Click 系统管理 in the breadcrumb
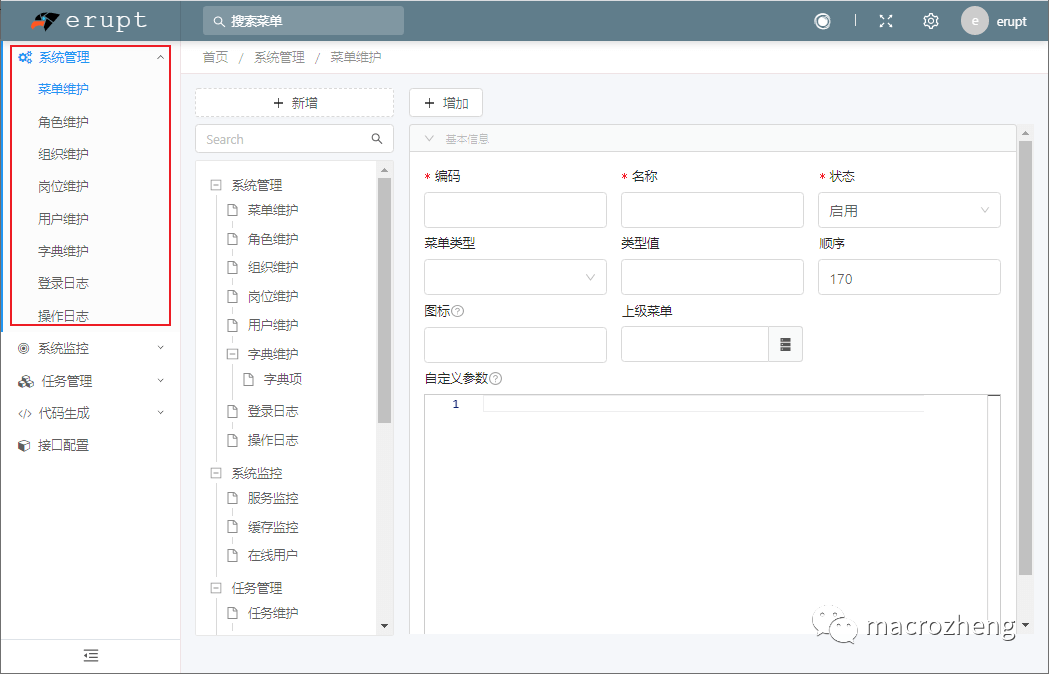 [x=279, y=58]
